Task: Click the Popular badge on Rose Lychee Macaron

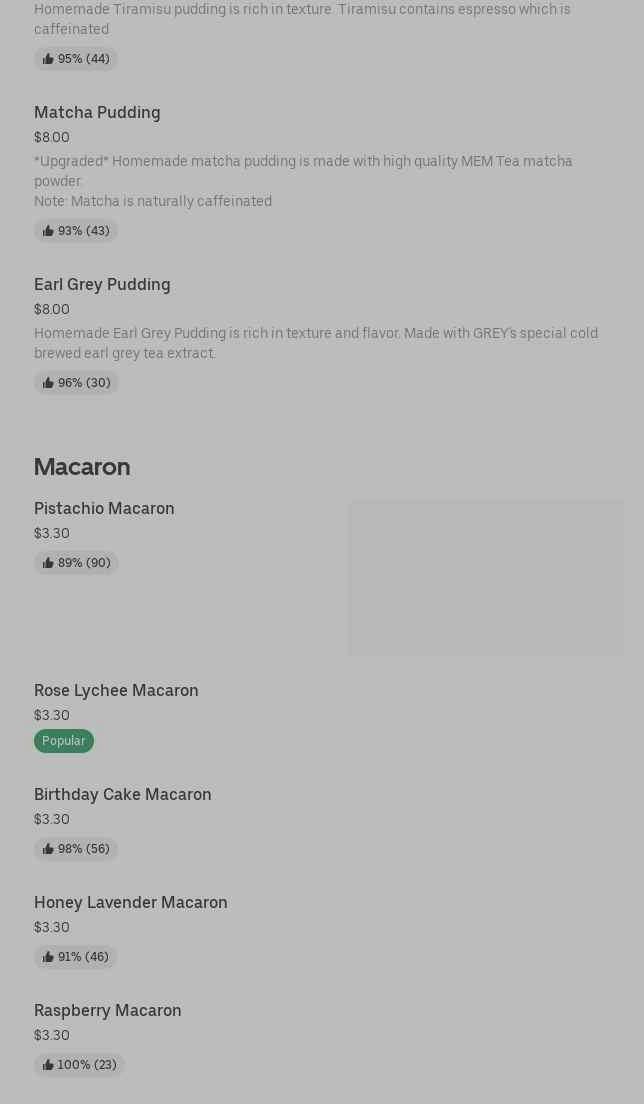Action: (64, 741)
